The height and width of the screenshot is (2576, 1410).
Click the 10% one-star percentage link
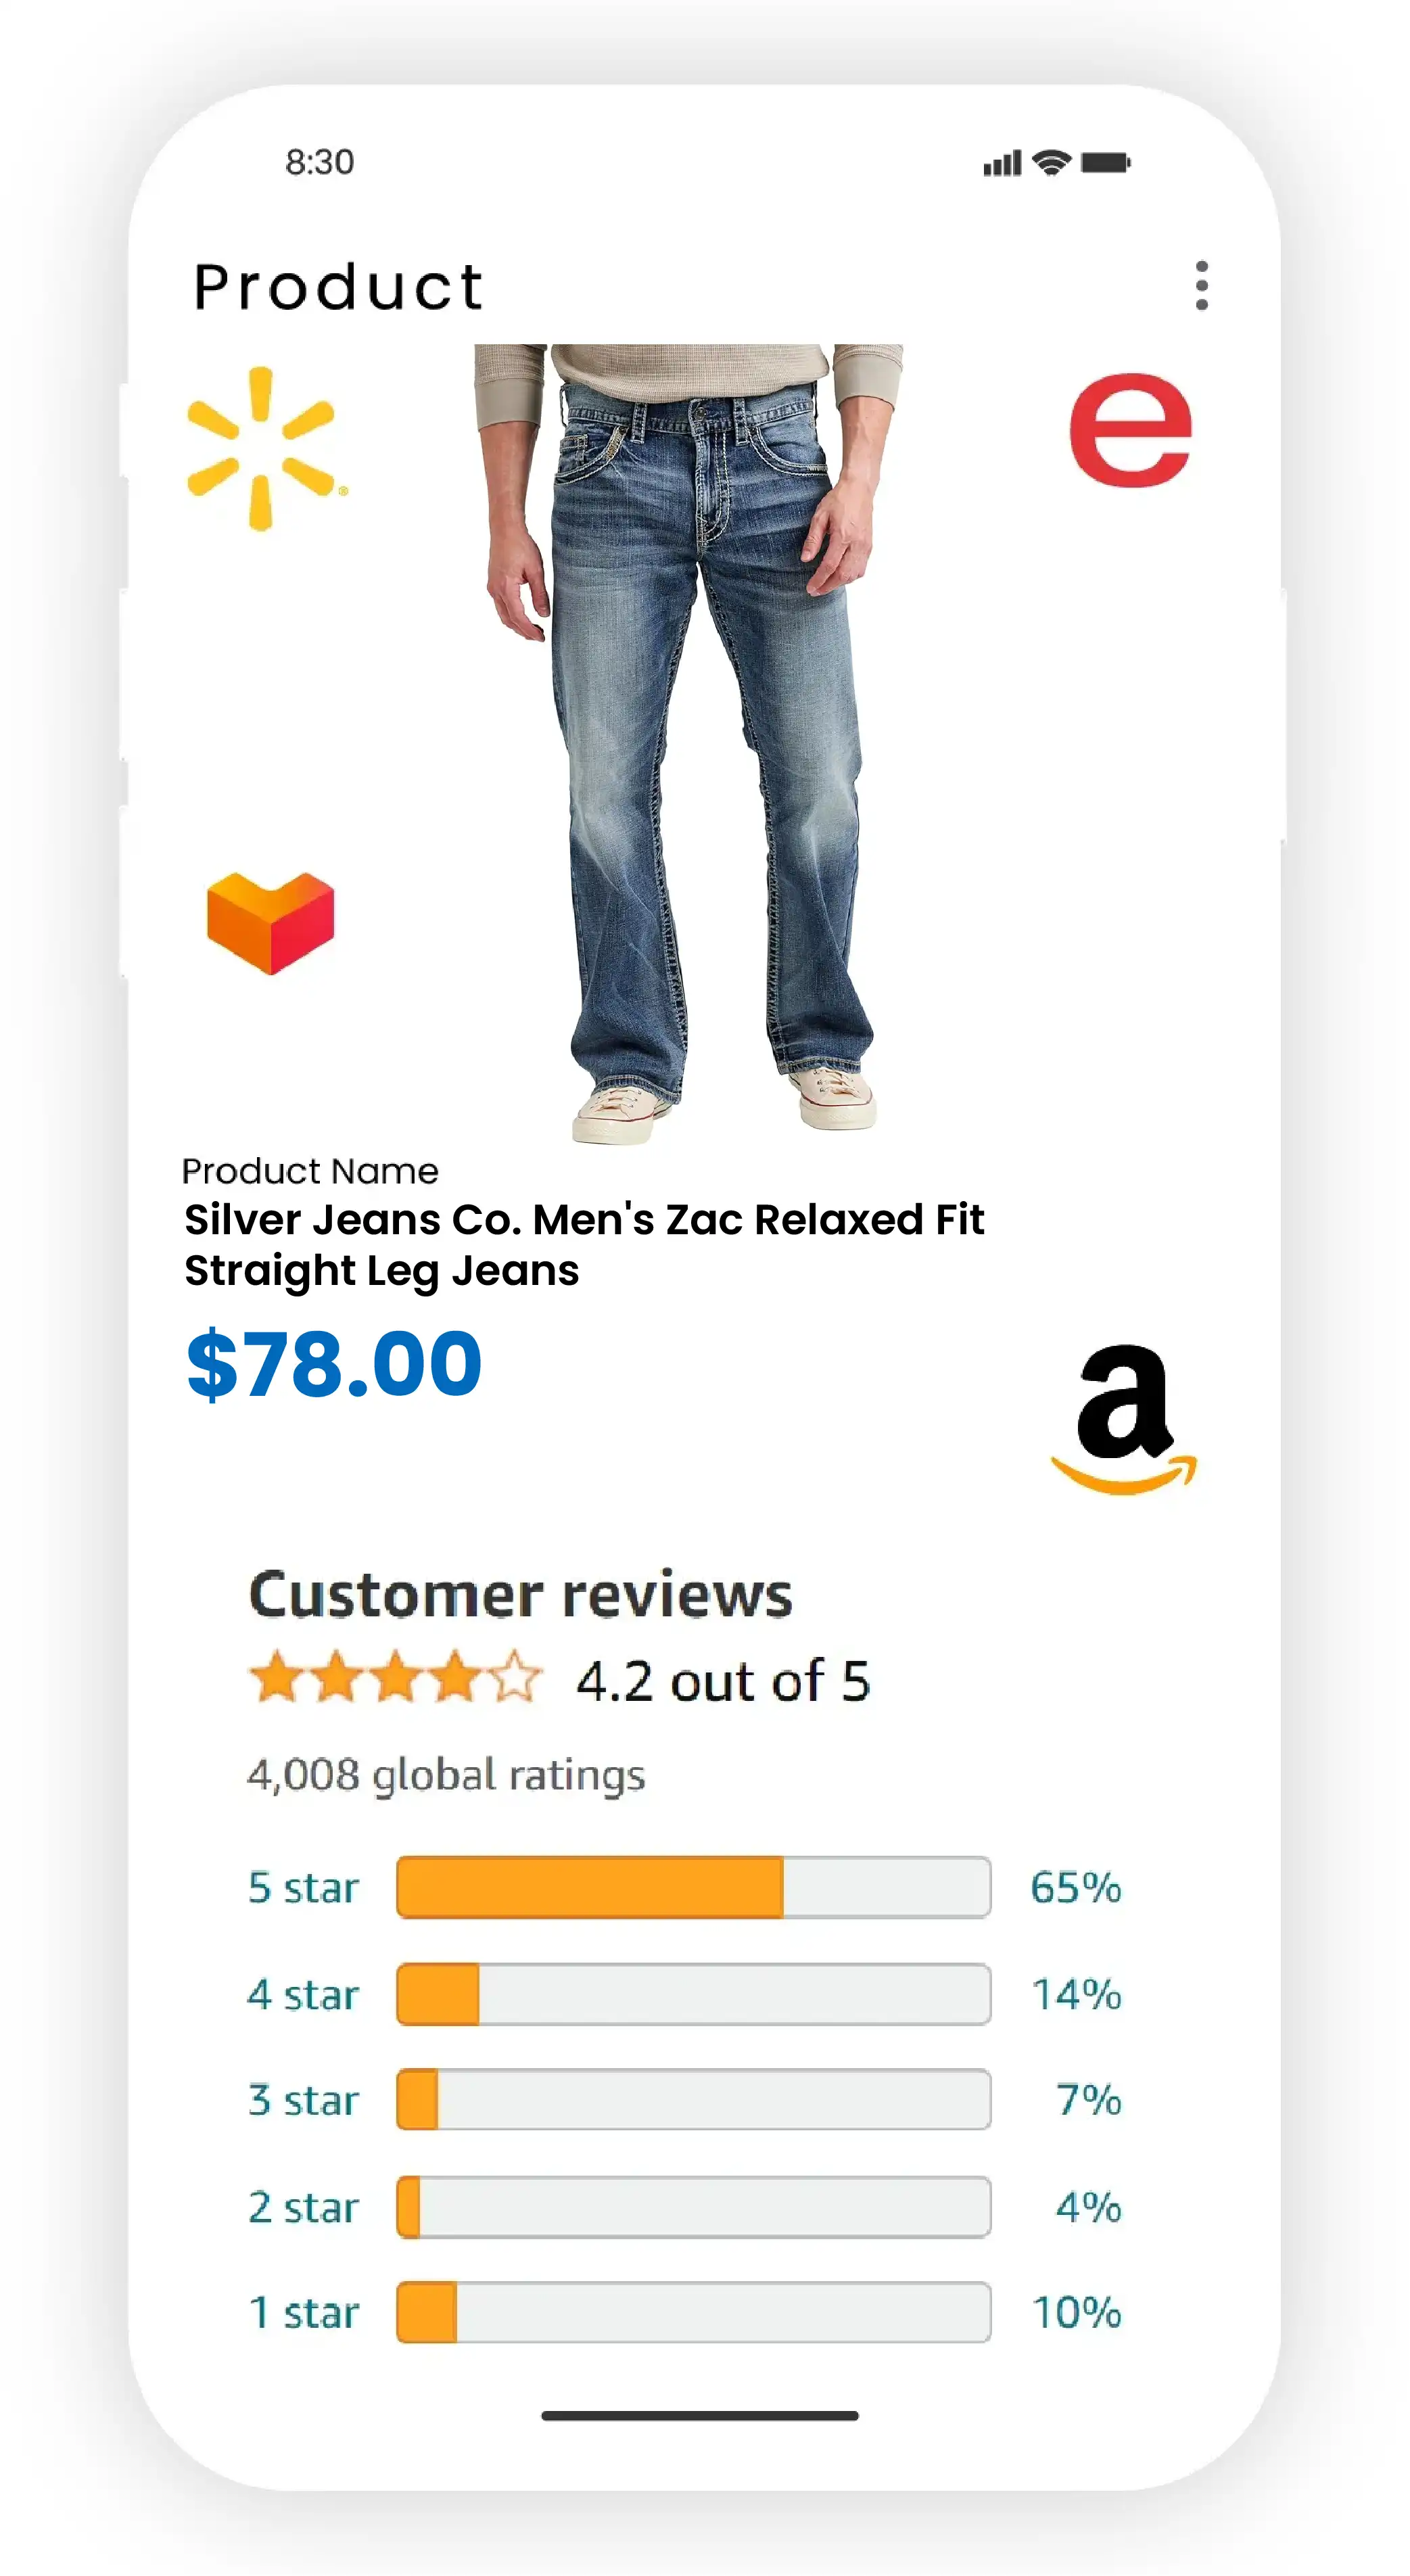tap(1076, 2312)
